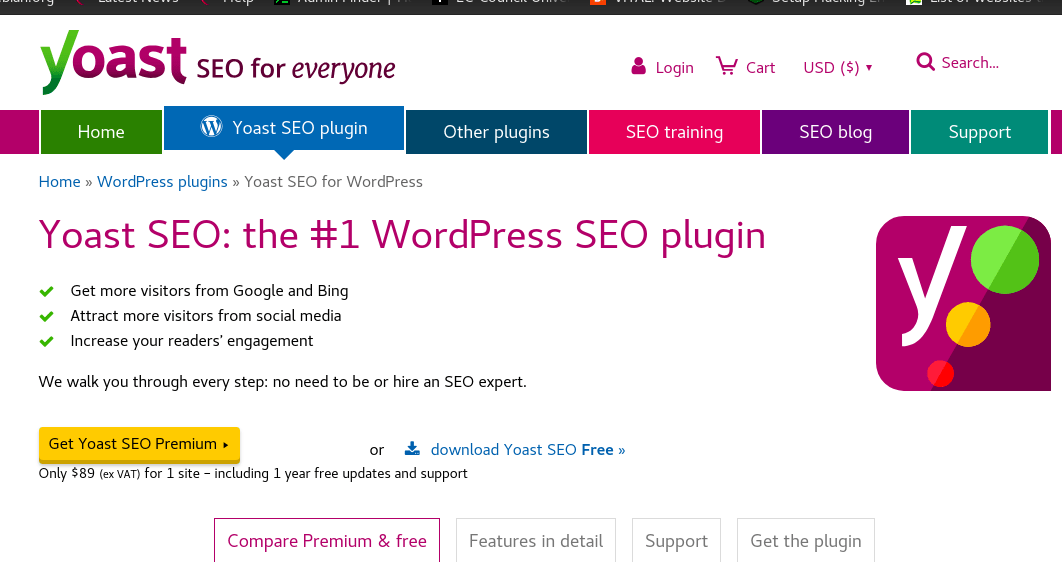Image resolution: width=1062 pixels, height=562 pixels.
Task: Click the shopping cart icon
Action: tap(727, 66)
